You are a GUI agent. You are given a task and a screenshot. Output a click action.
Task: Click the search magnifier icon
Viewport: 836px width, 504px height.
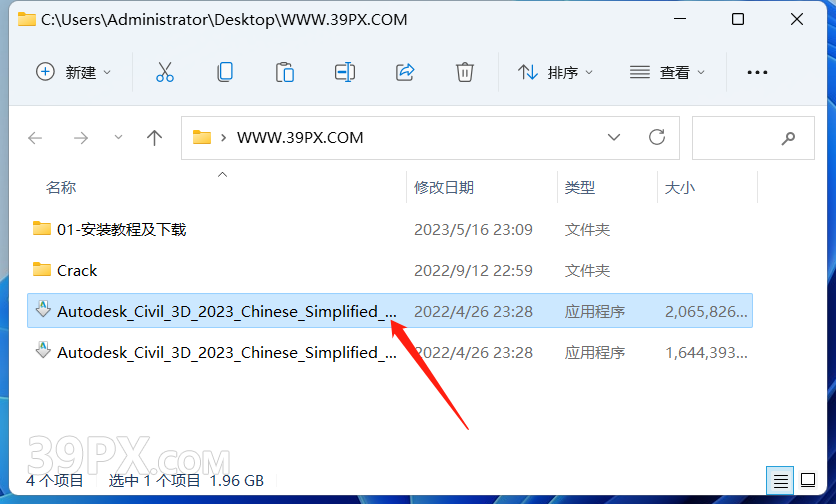click(x=788, y=138)
